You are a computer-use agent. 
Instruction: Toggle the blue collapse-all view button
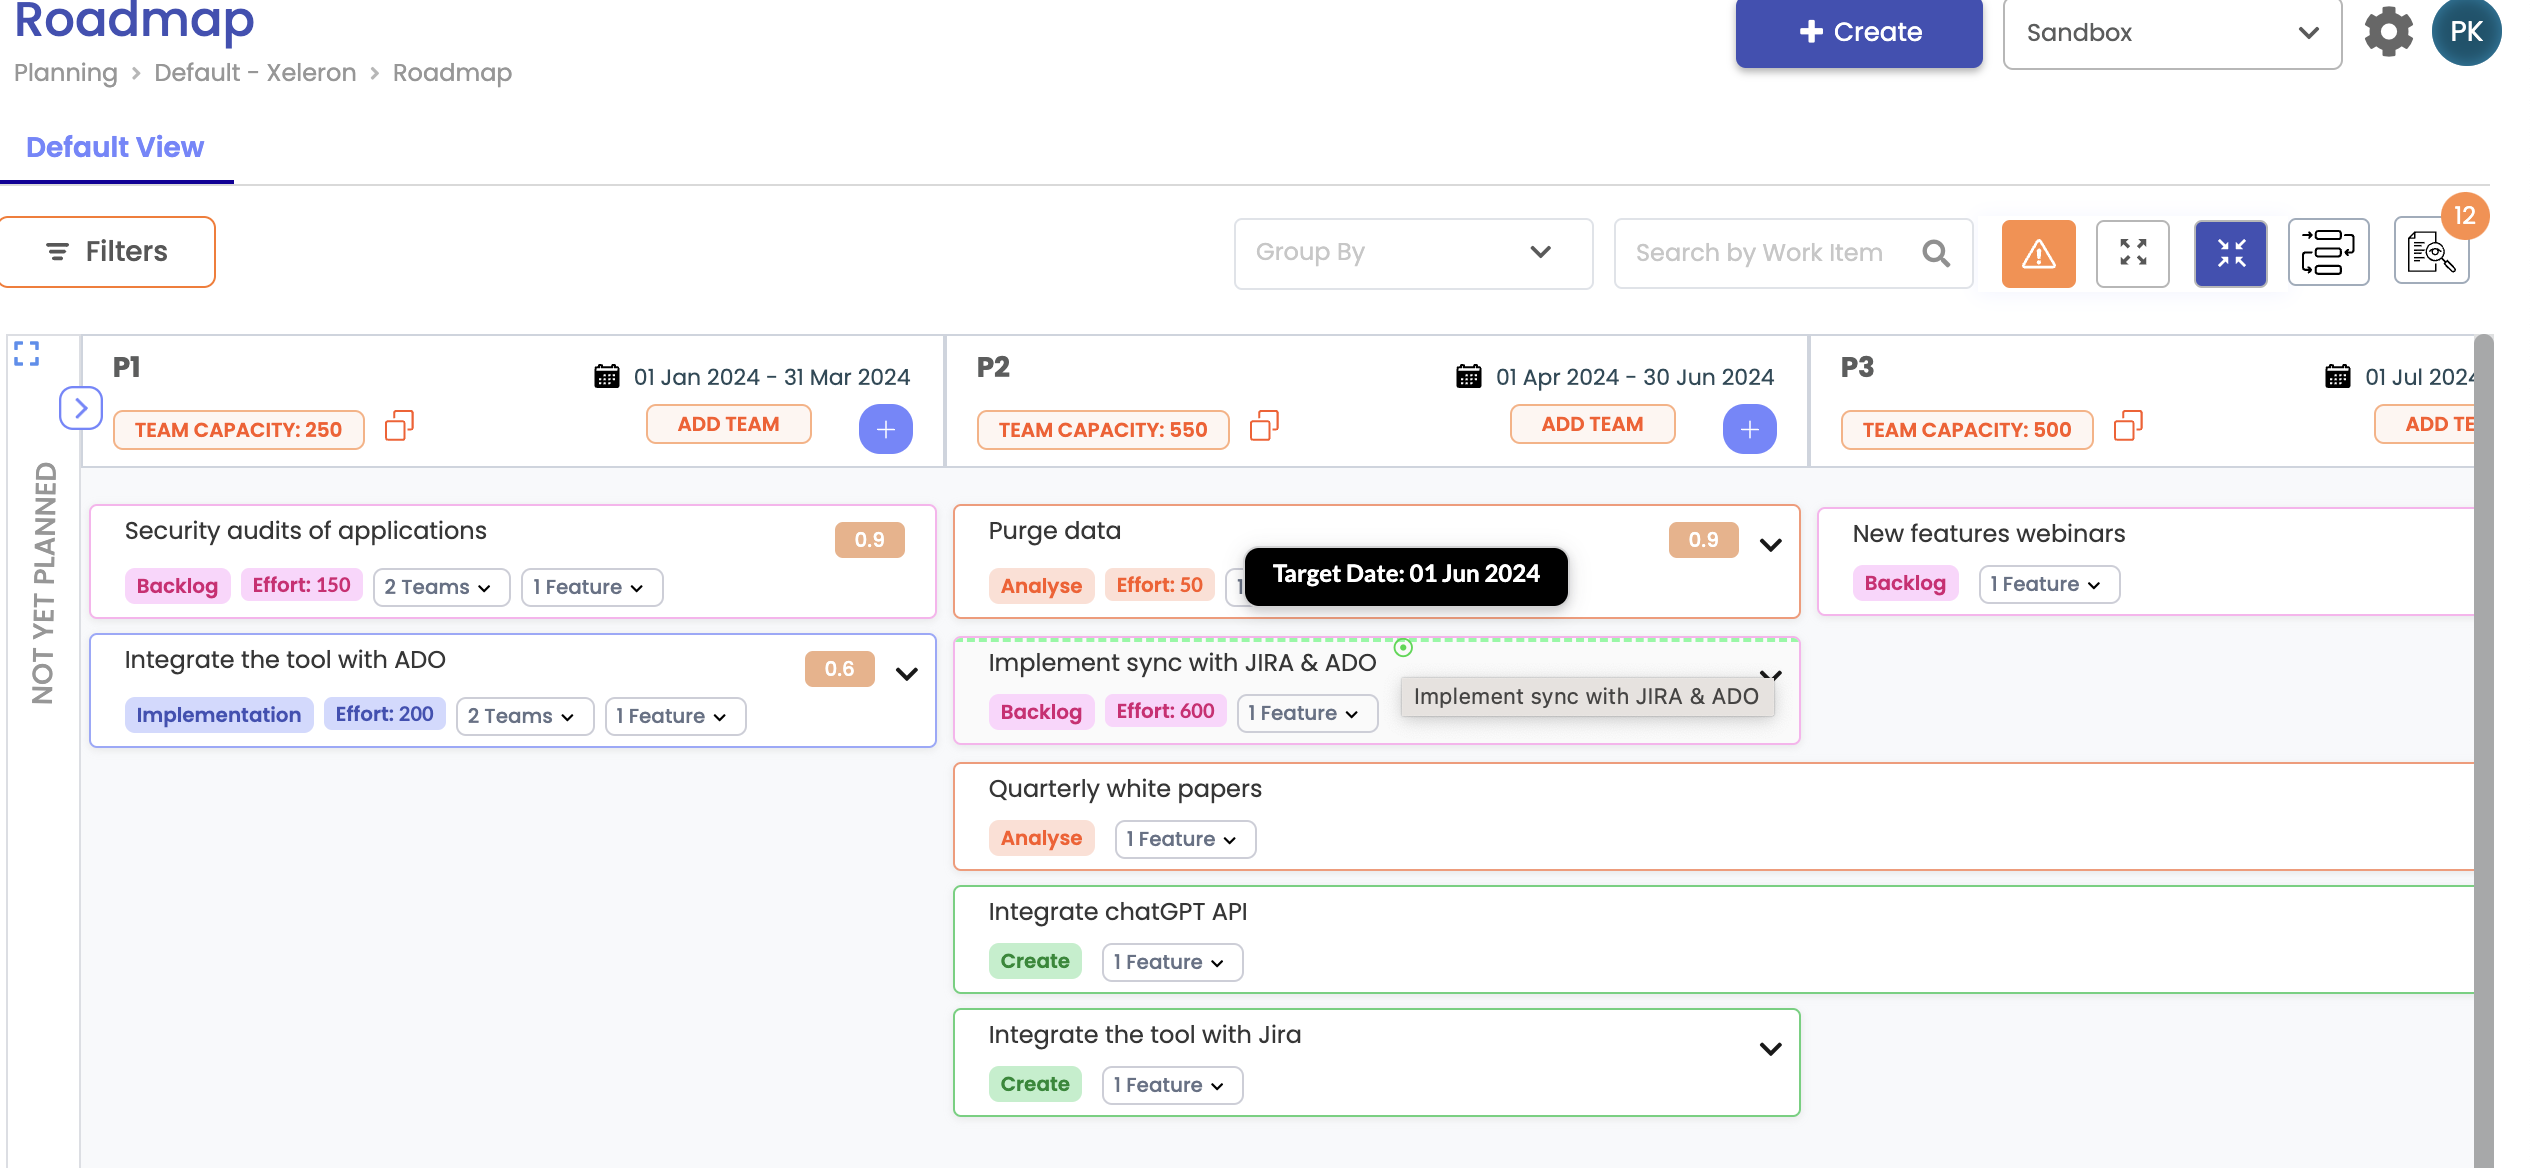coord(2230,254)
